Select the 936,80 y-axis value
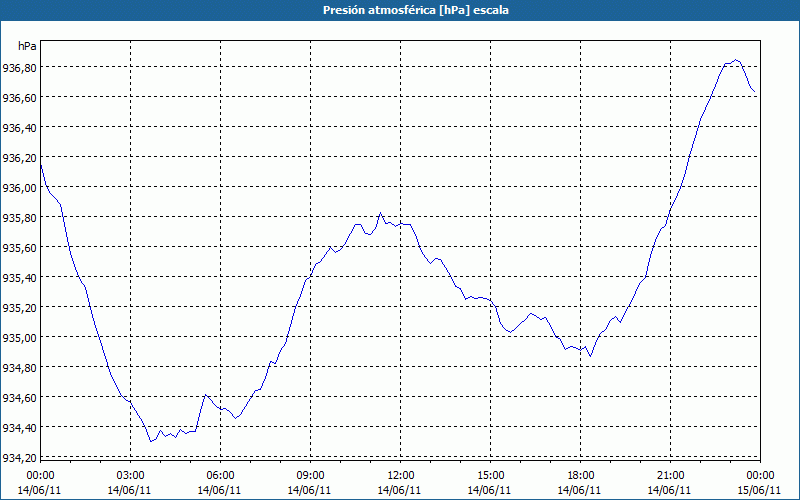The width and height of the screenshot is (800, 500). coord(19,67)
